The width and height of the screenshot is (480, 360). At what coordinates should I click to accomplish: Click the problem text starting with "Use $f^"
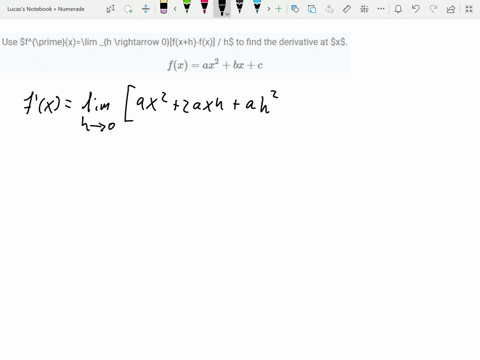tap(175, 42)
